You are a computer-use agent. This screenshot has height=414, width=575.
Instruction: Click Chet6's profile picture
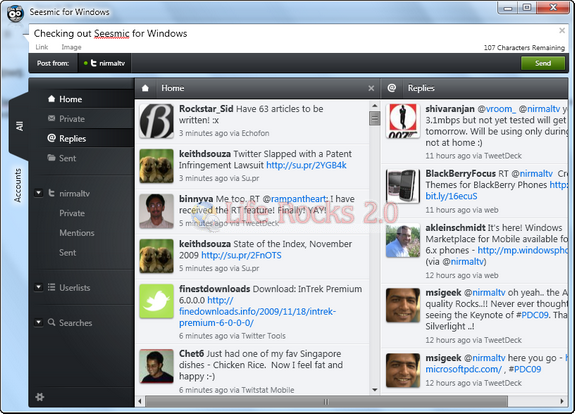click(157, 366)
